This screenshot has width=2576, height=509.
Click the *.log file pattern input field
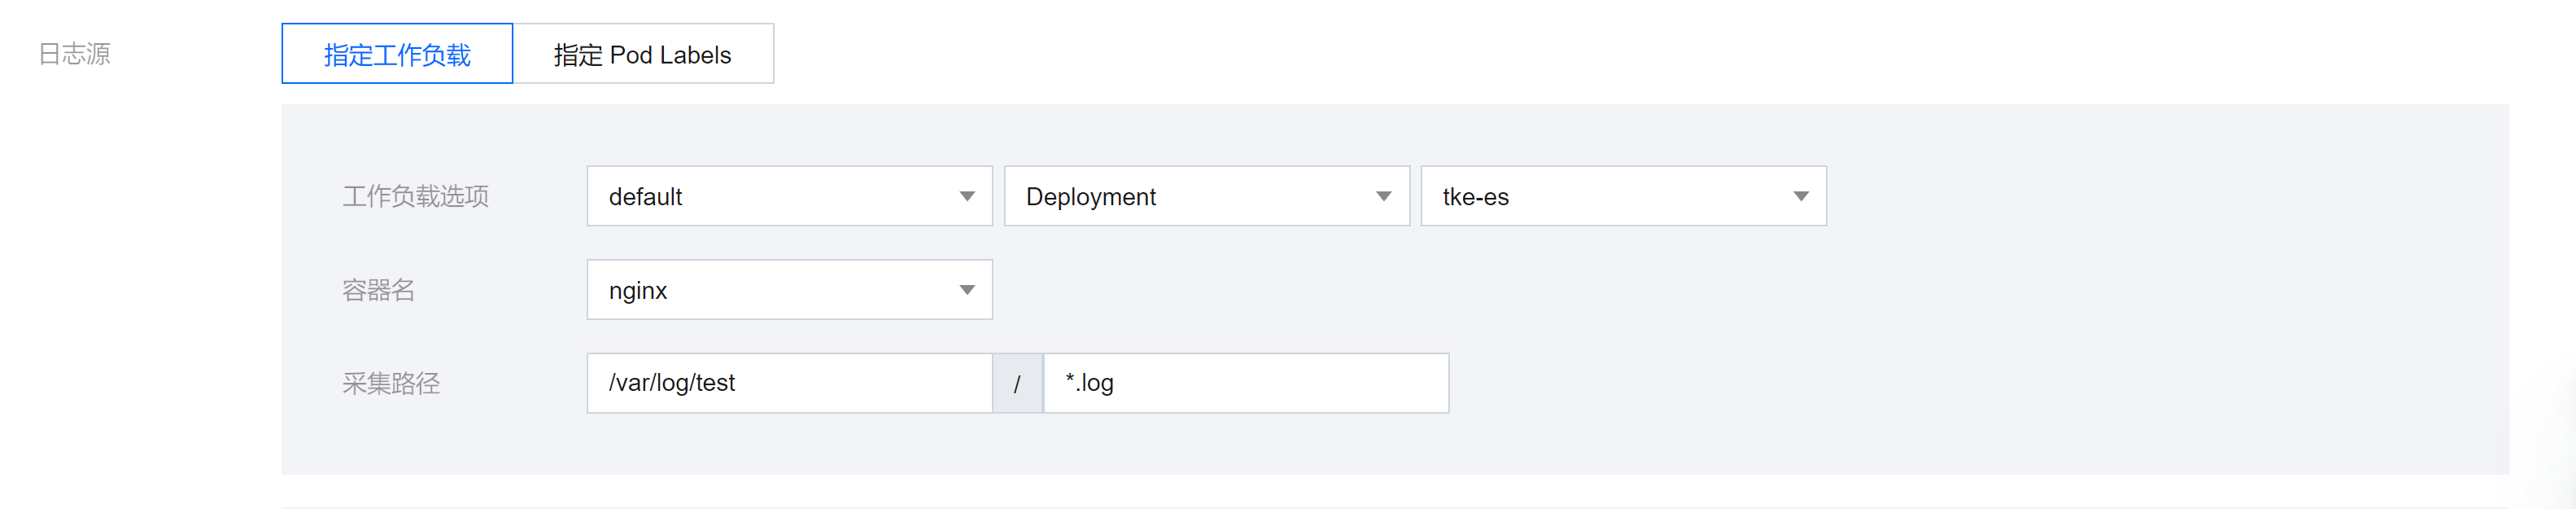(x=1246, y=383)
